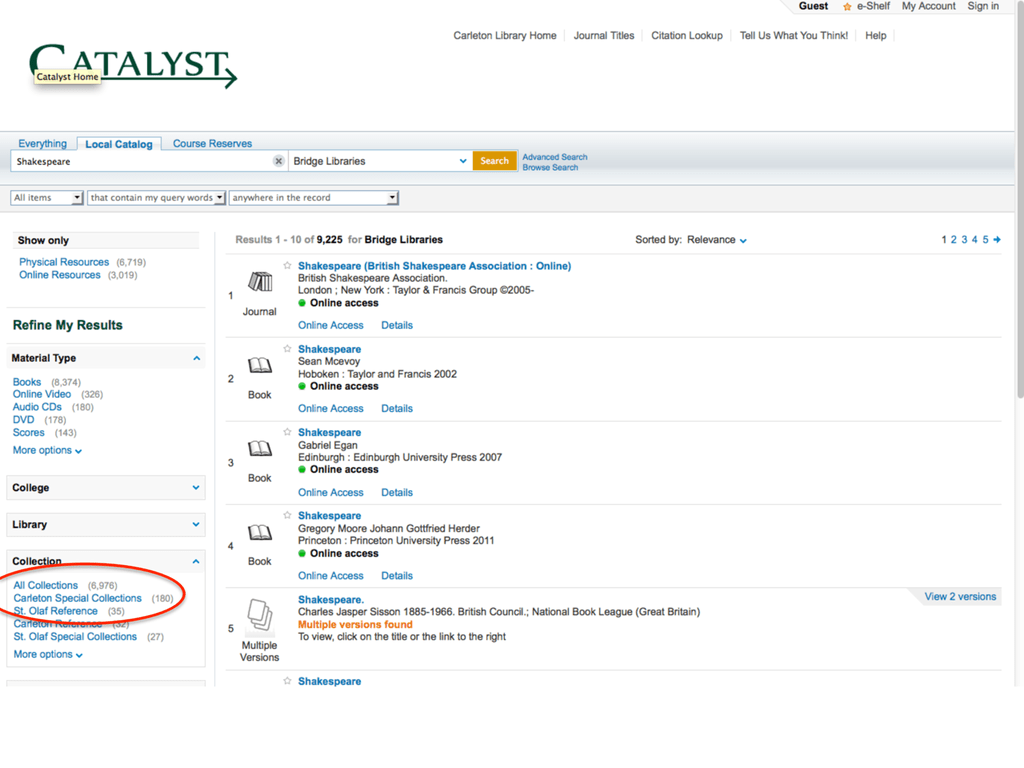
Task: Open Carleton Library Home
Action: (505, 36)
